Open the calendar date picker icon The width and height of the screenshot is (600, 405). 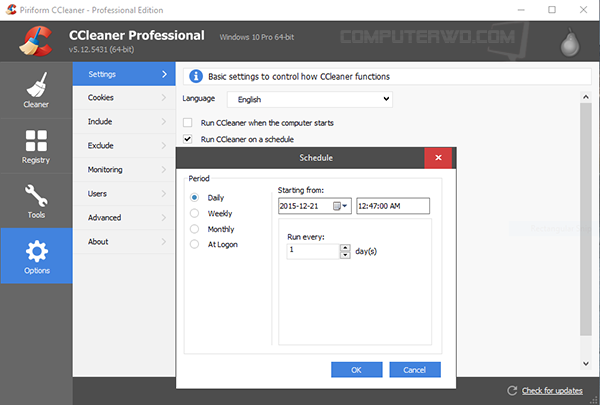(340, 206)
